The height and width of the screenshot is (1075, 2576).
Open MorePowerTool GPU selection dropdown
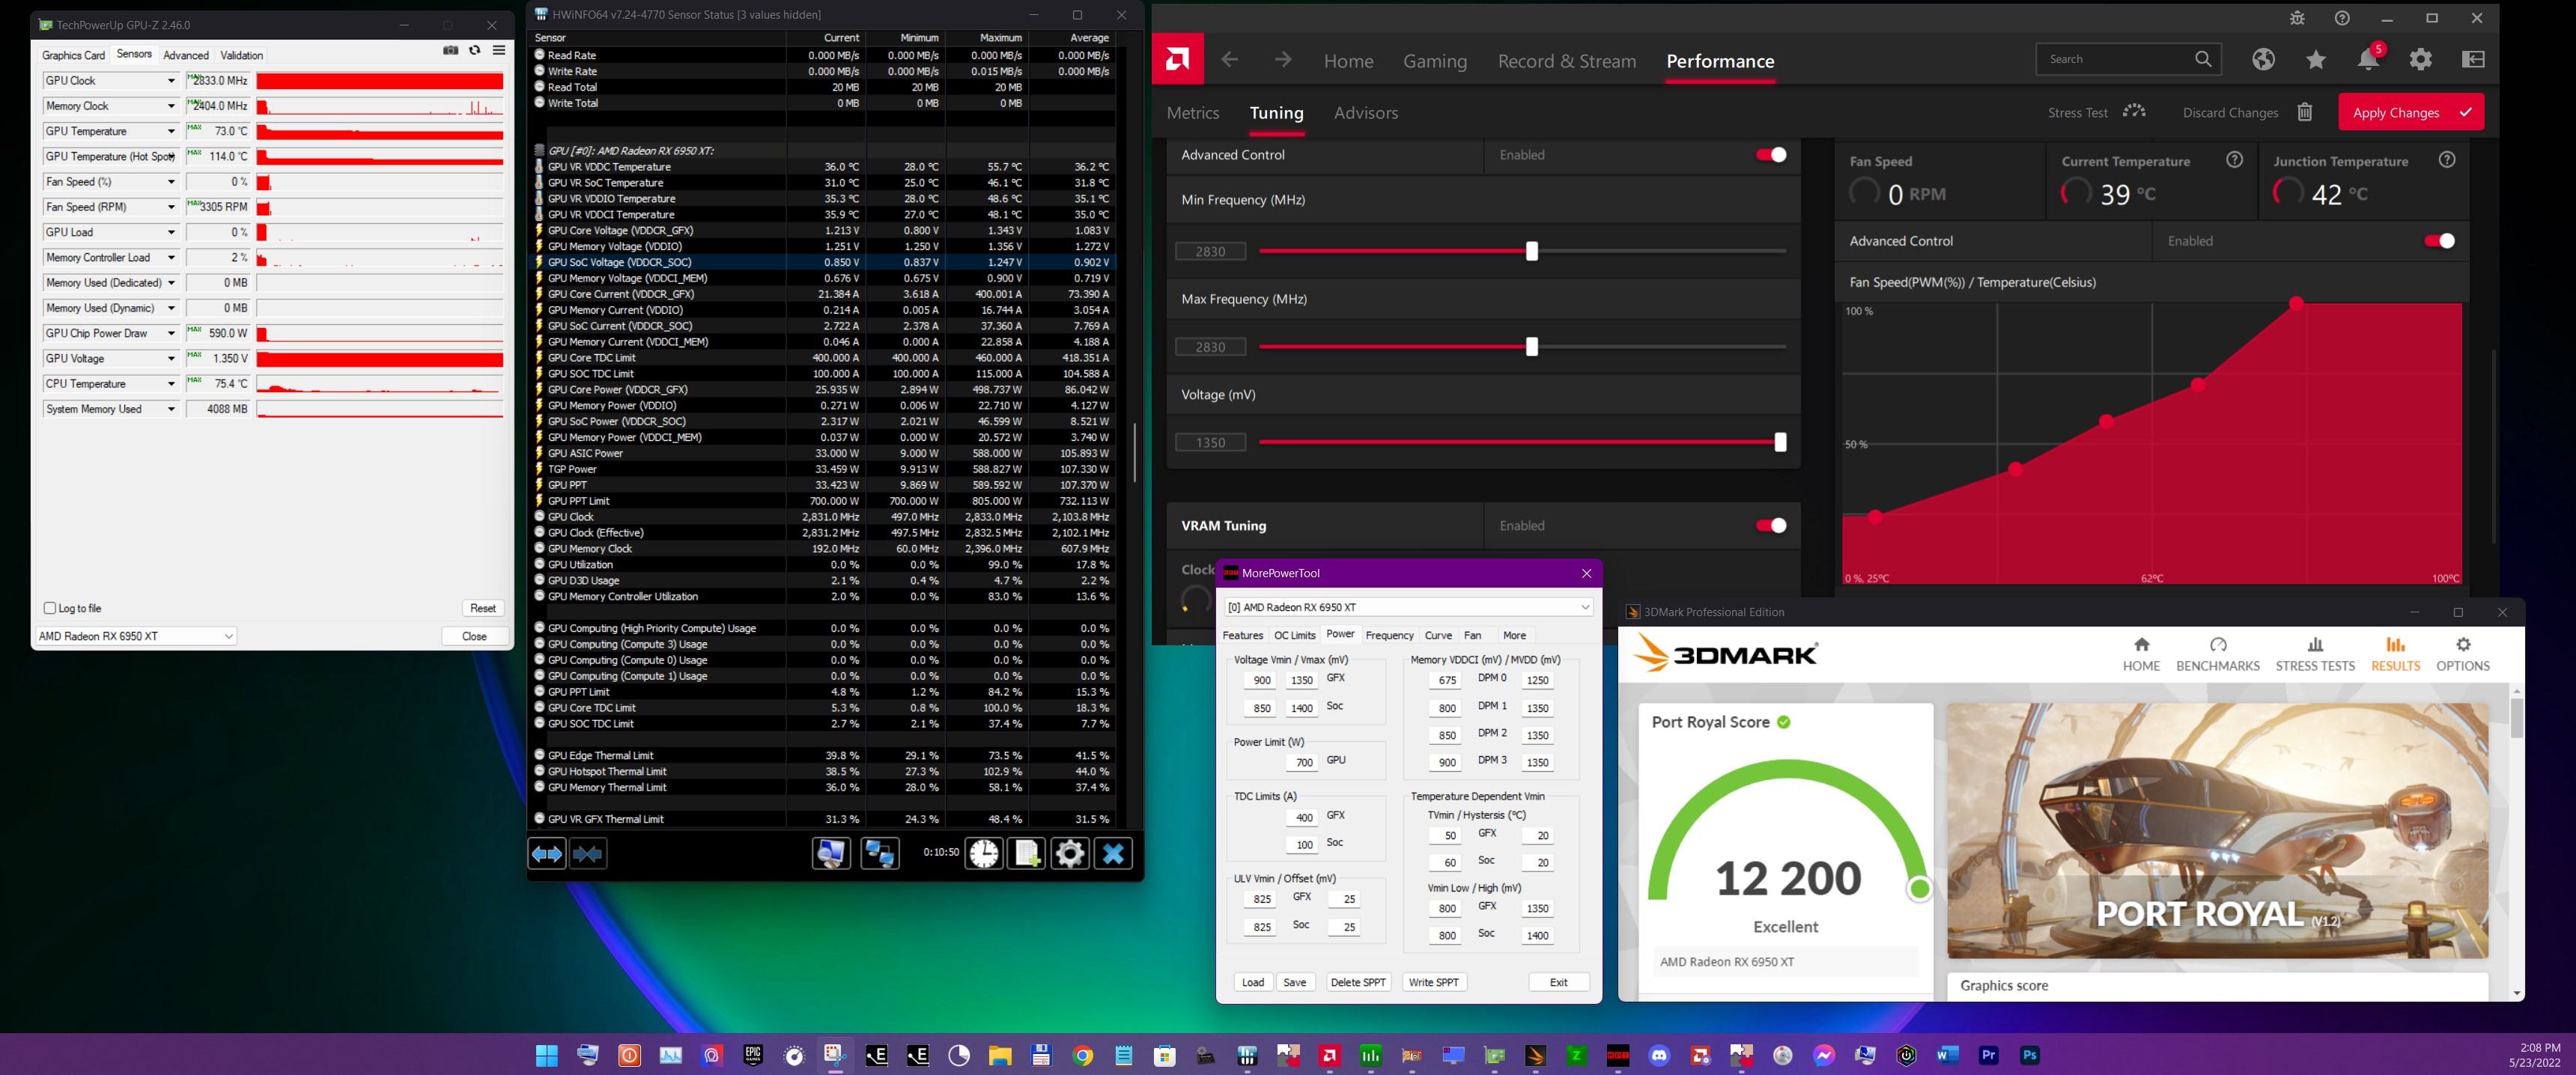point(1408,607)
